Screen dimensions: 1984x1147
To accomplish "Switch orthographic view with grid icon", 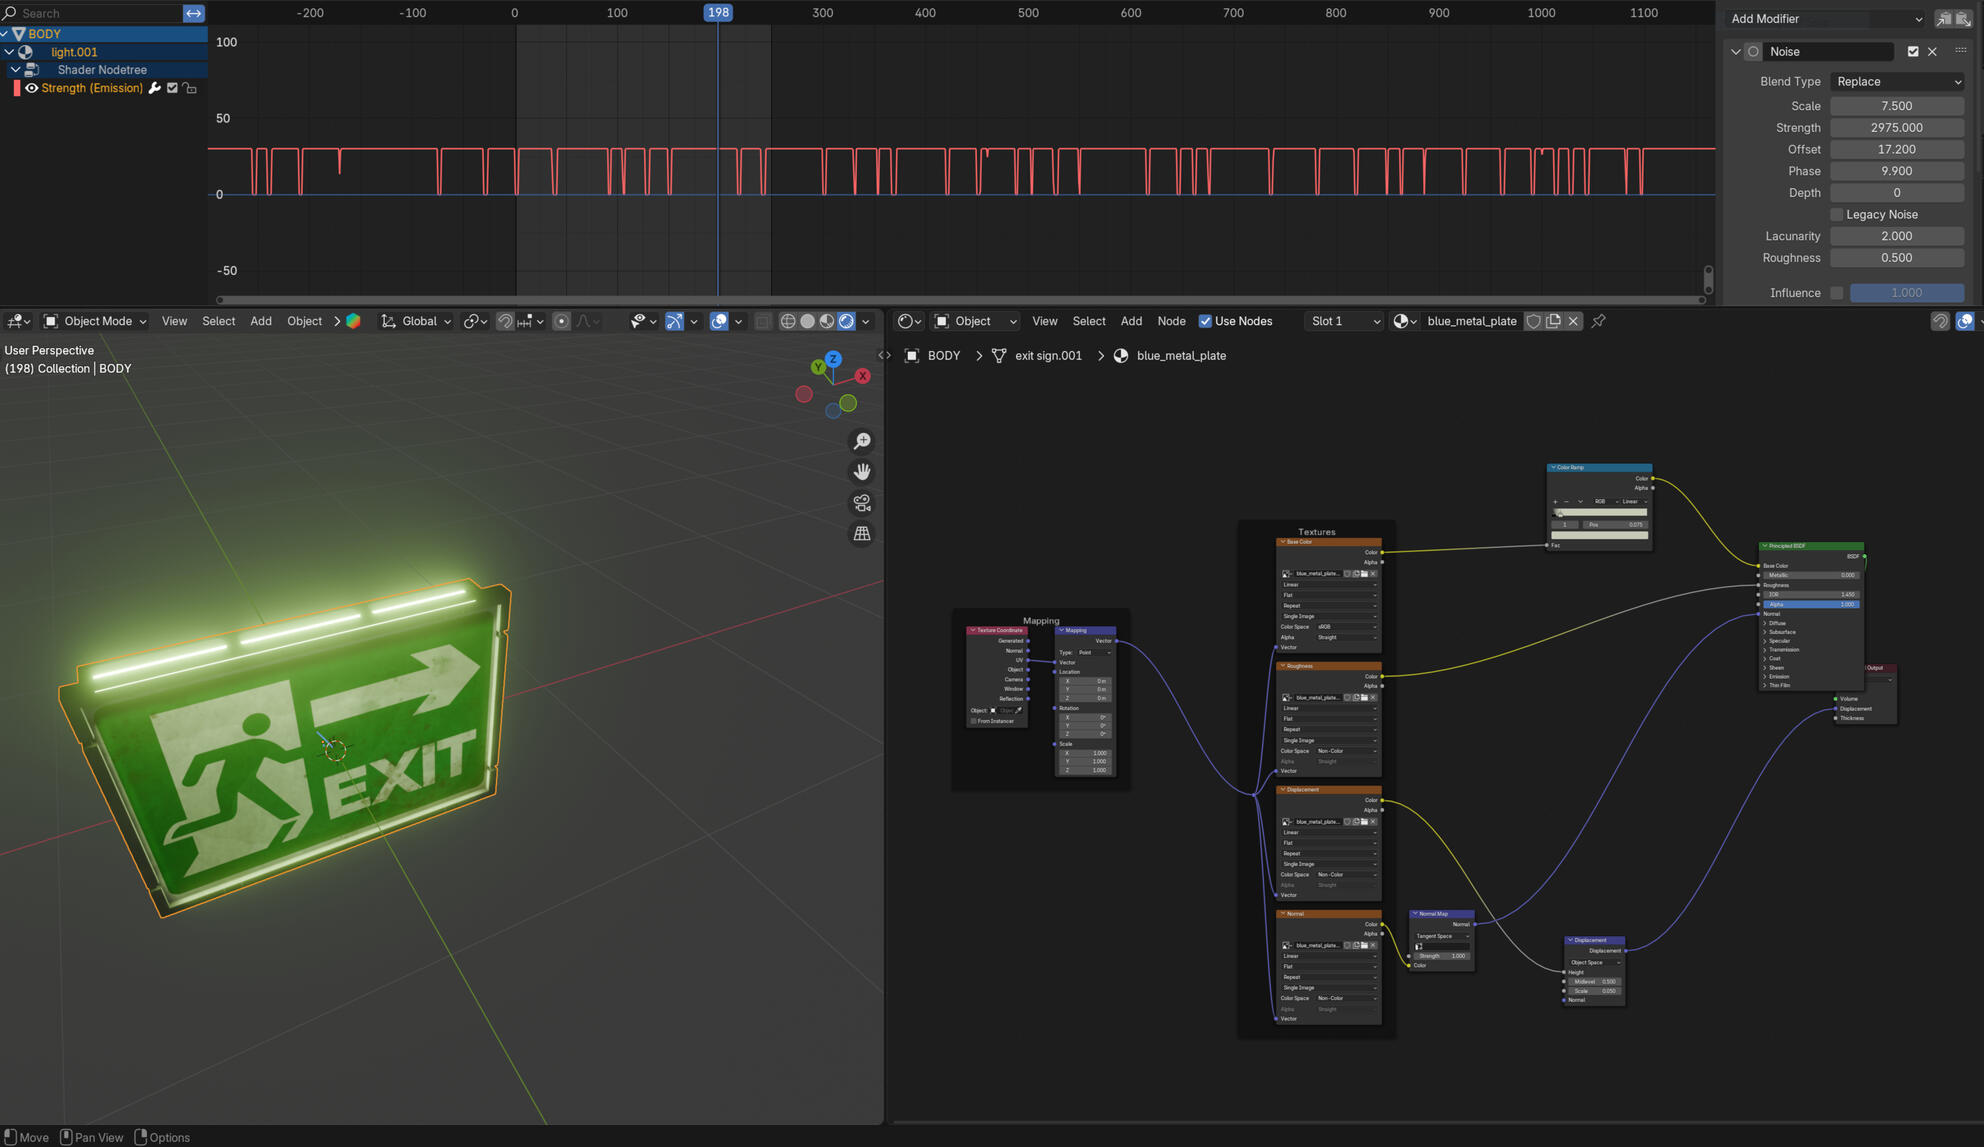I will (862, 534).
